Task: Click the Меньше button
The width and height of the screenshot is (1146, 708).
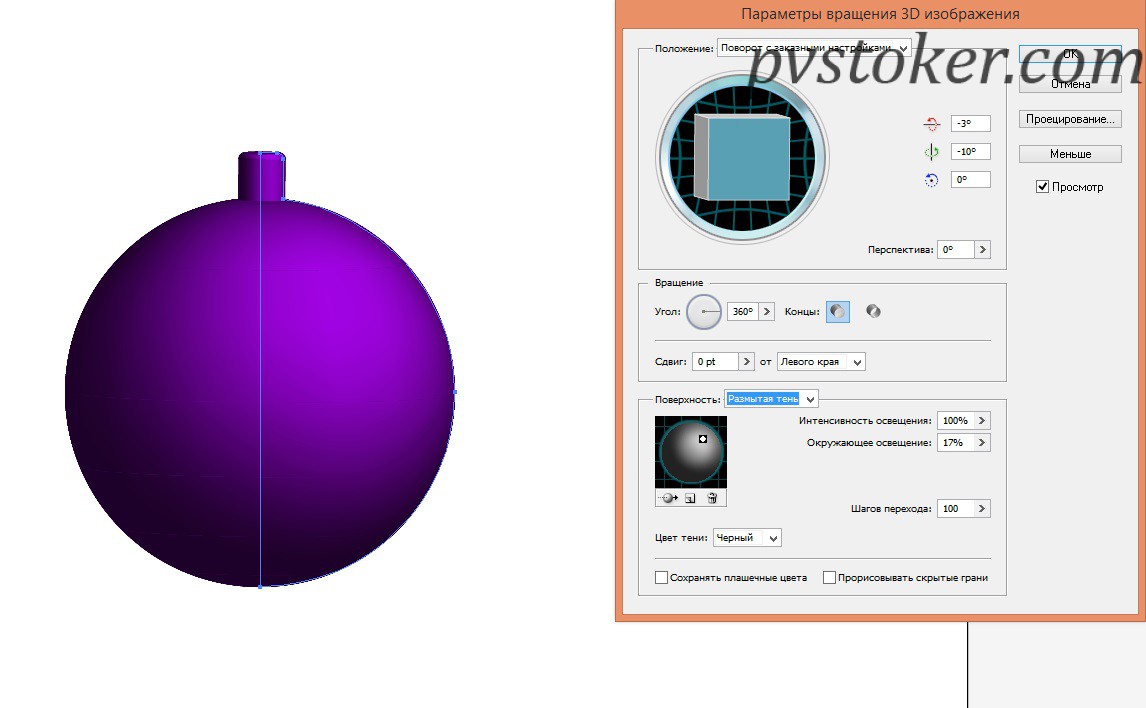Action: tap(1070, 154)
